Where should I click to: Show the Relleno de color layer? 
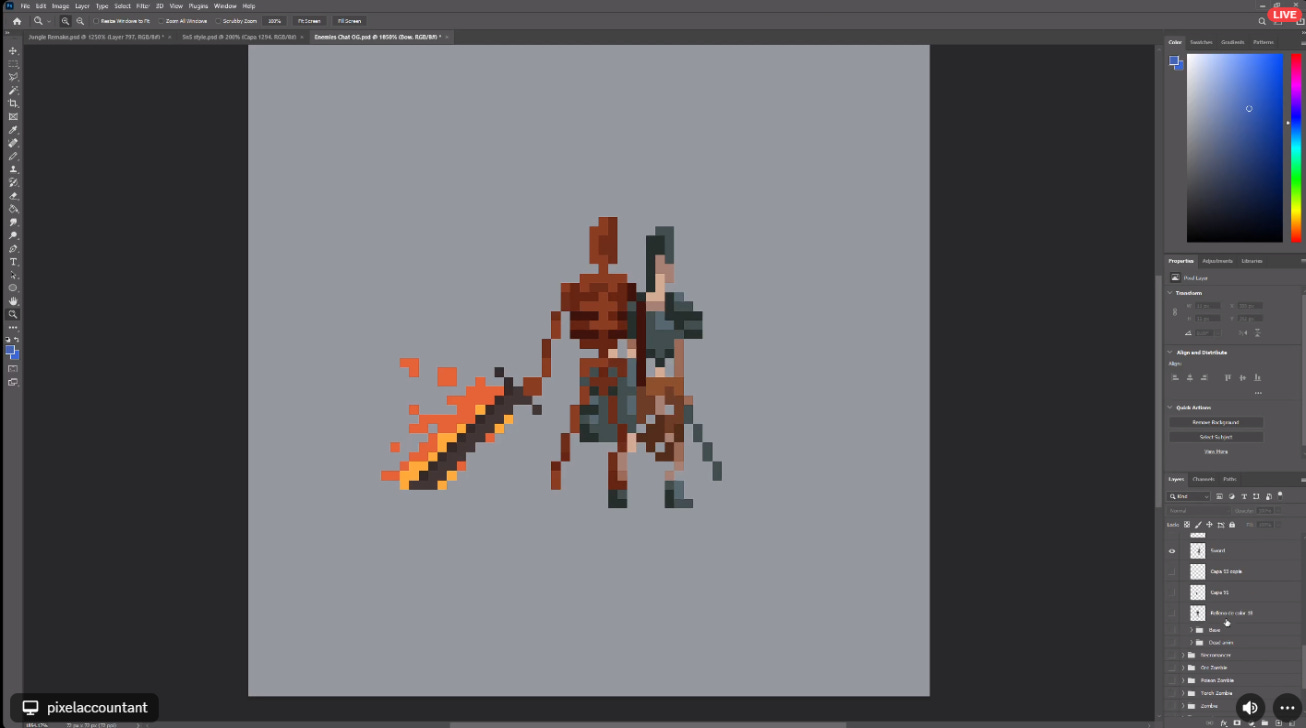pyautogui.click(x=1172, y=613)
